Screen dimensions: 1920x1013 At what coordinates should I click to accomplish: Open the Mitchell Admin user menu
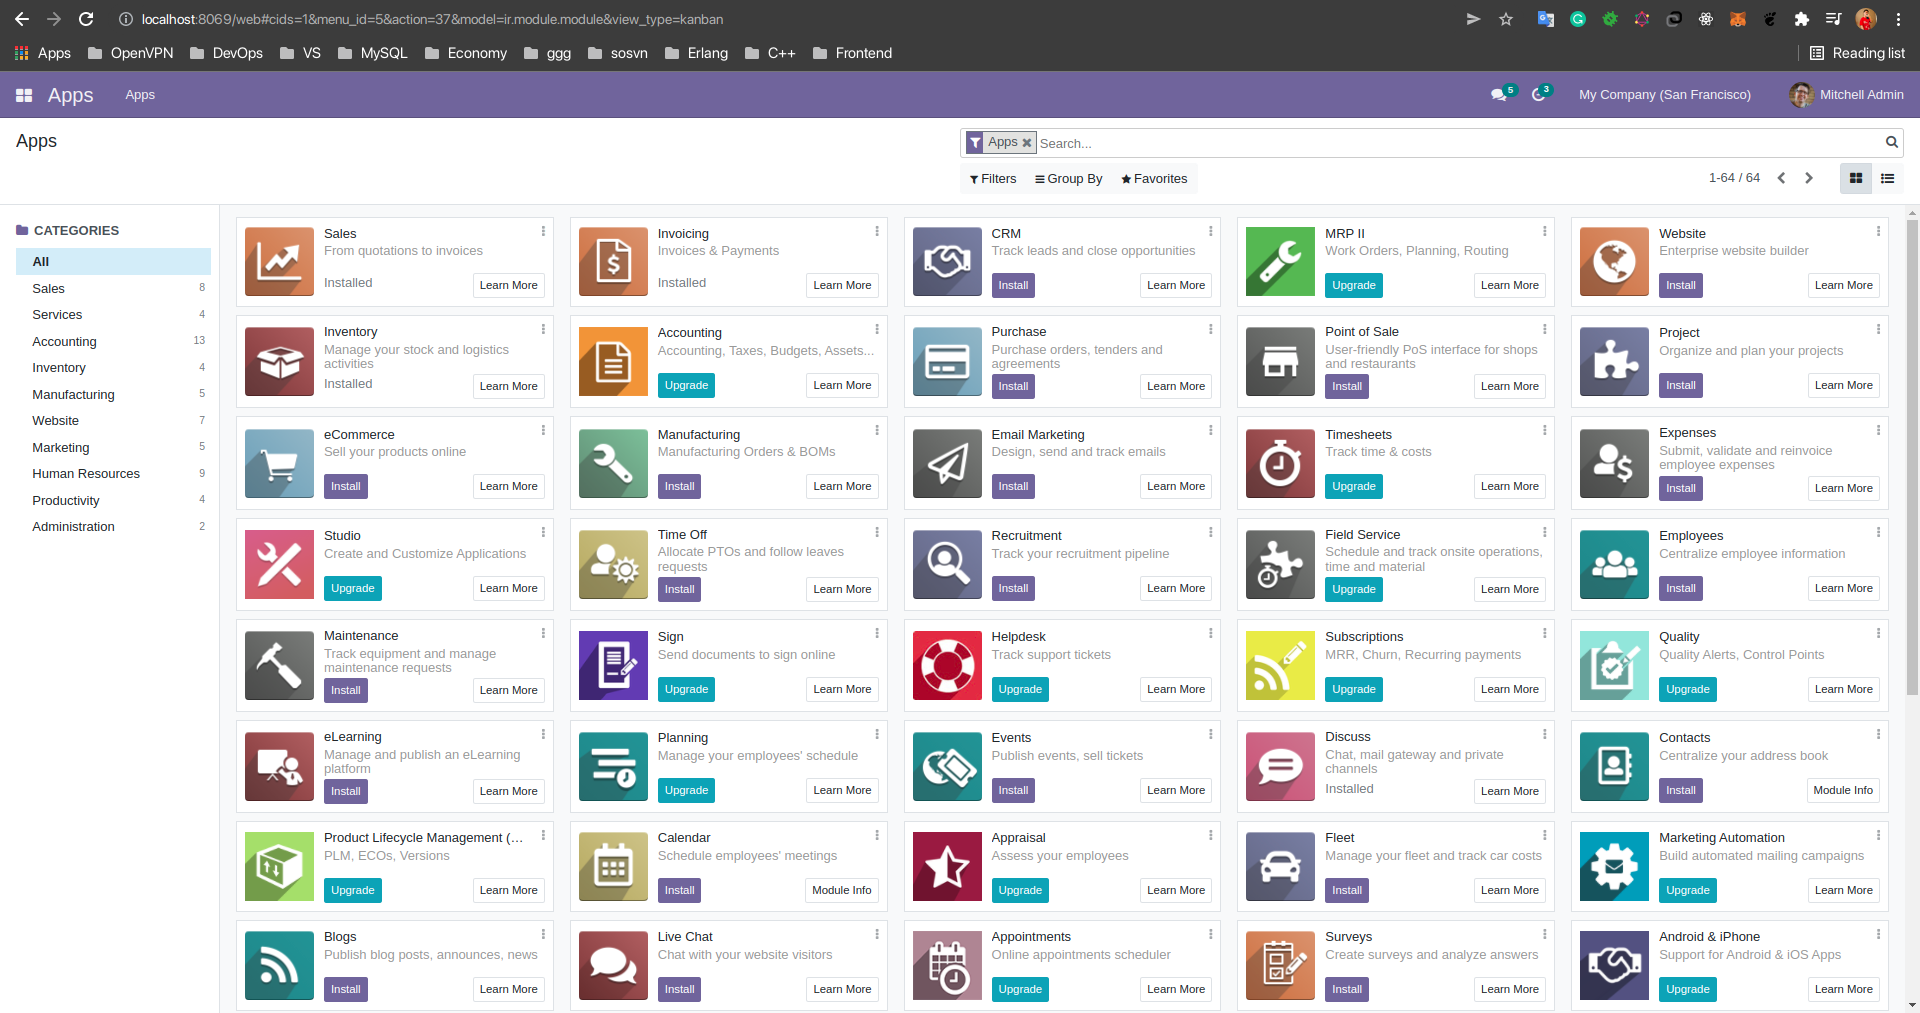pyautogui.click(x=1848, y=95)
